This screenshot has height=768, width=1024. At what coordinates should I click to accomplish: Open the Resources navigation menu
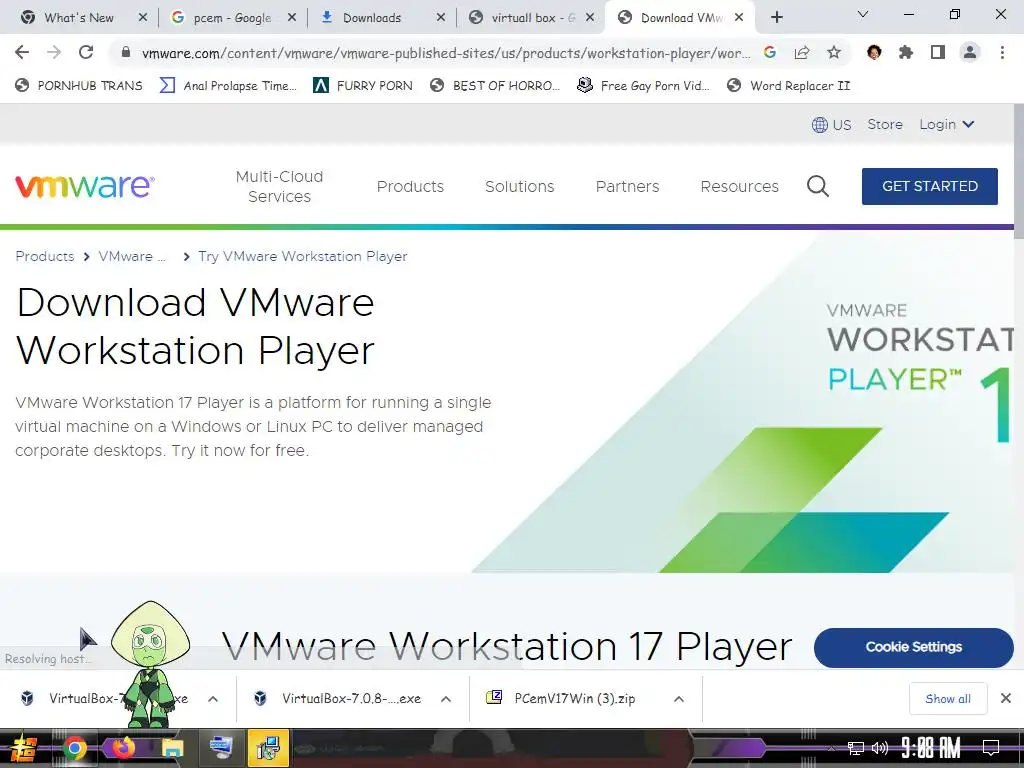tap(739, 187)
